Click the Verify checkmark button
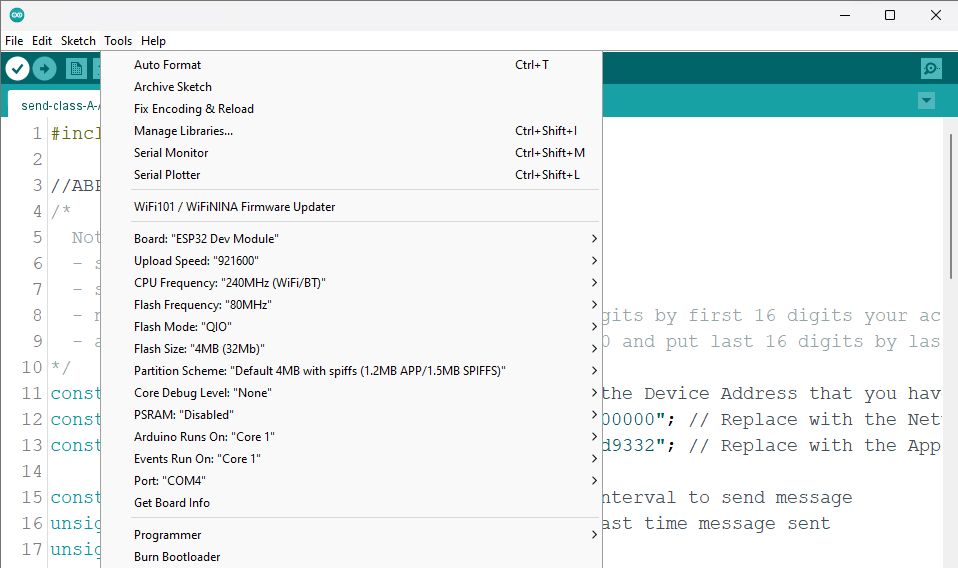 pos(18,68)
